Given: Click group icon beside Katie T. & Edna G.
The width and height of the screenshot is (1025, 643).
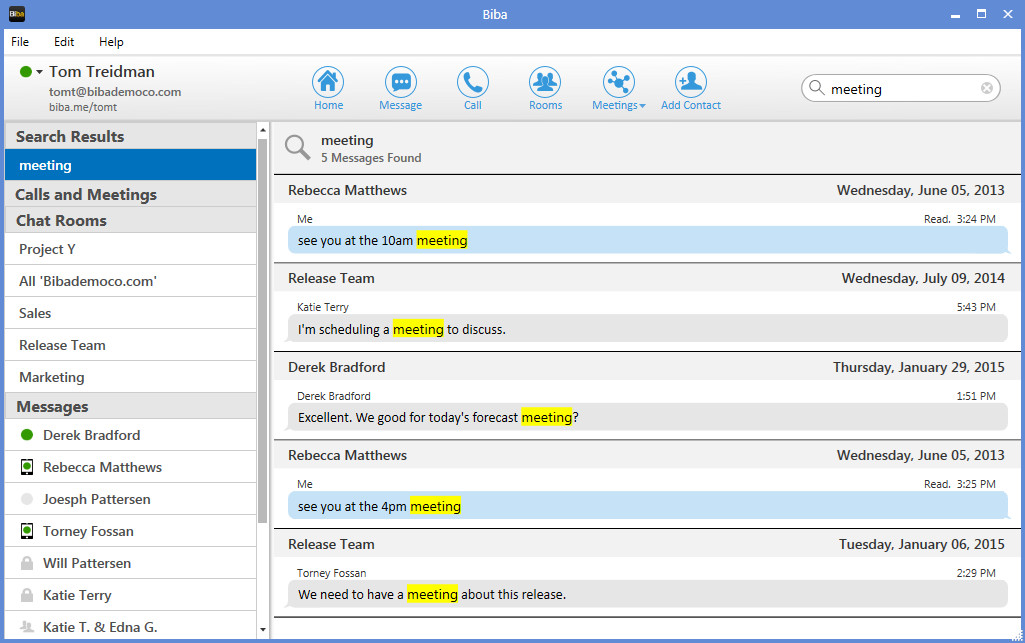Looking at the screenshot, I should [x=27, y=627].
